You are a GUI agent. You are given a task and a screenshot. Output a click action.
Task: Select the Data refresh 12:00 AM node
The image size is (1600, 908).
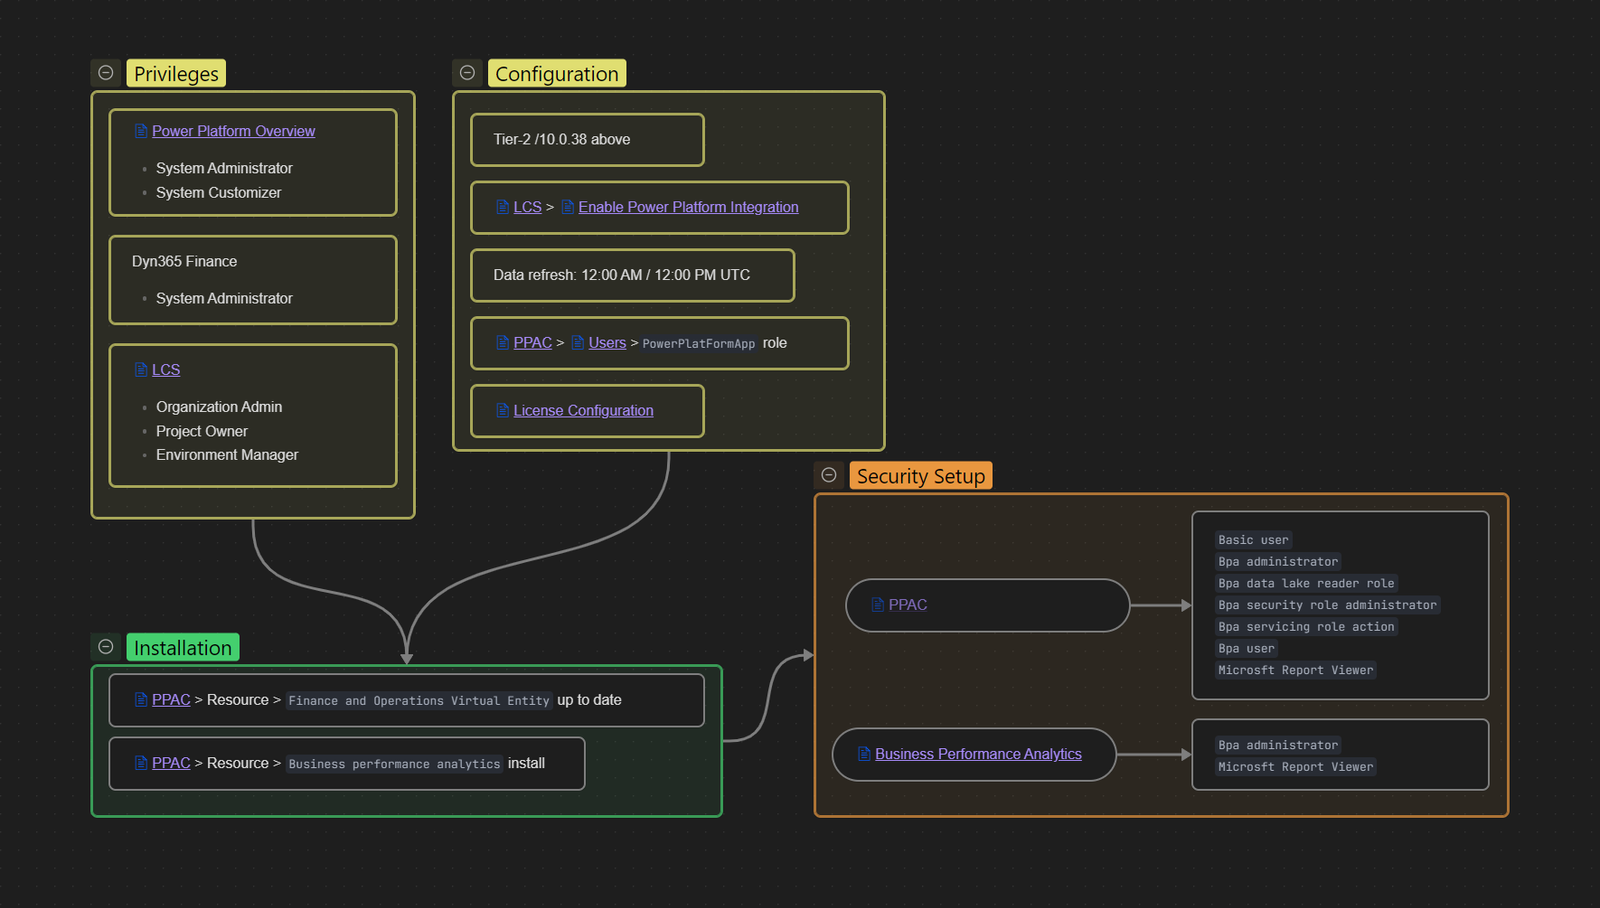coord(633,275)
